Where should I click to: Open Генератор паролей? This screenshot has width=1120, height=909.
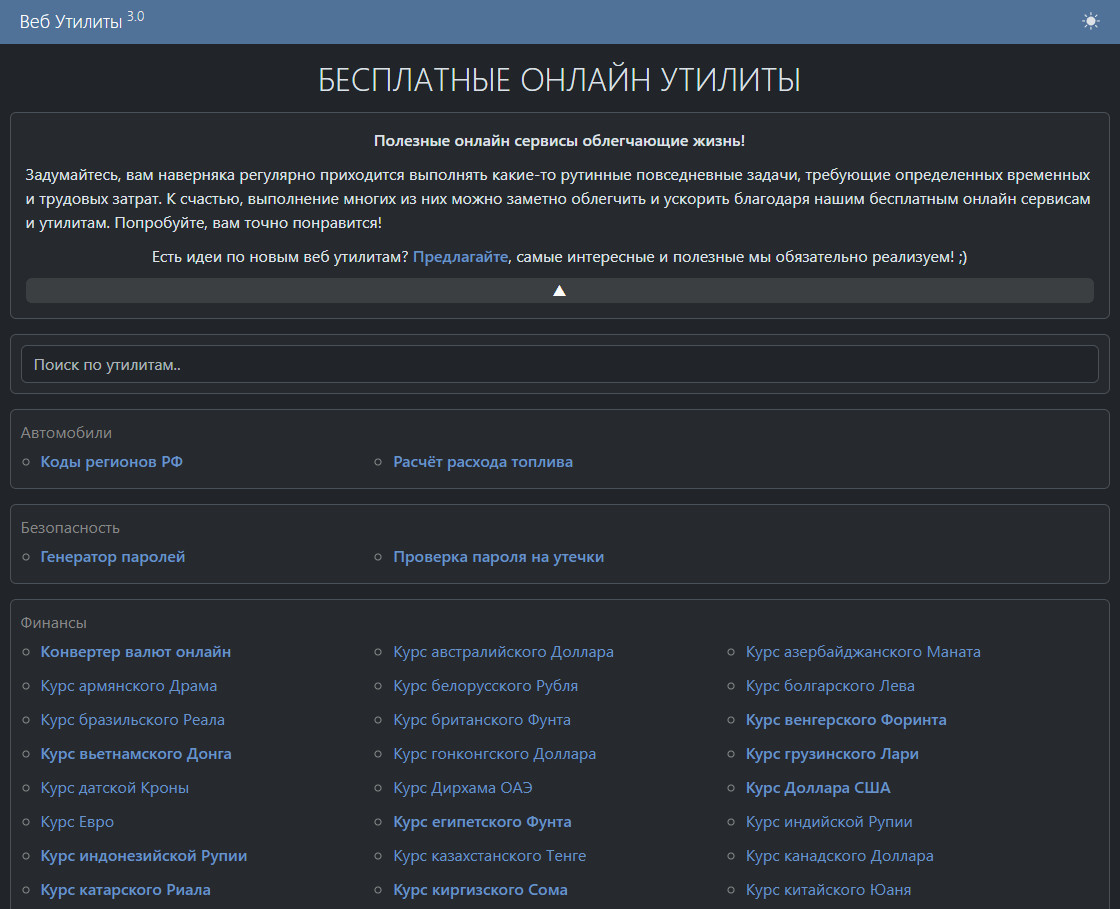113,557
